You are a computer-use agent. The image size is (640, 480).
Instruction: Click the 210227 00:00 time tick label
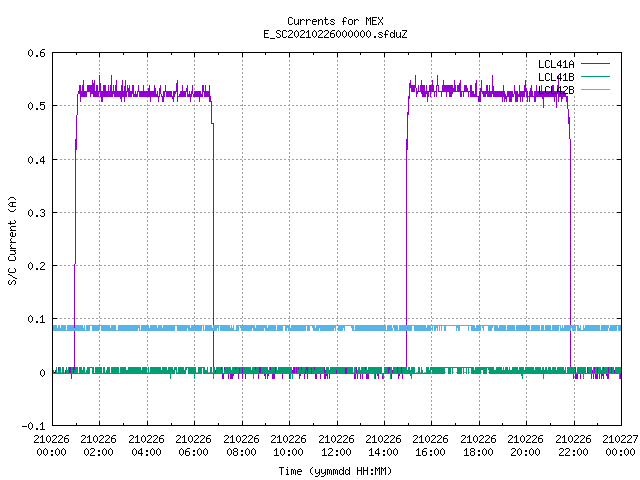620,446
